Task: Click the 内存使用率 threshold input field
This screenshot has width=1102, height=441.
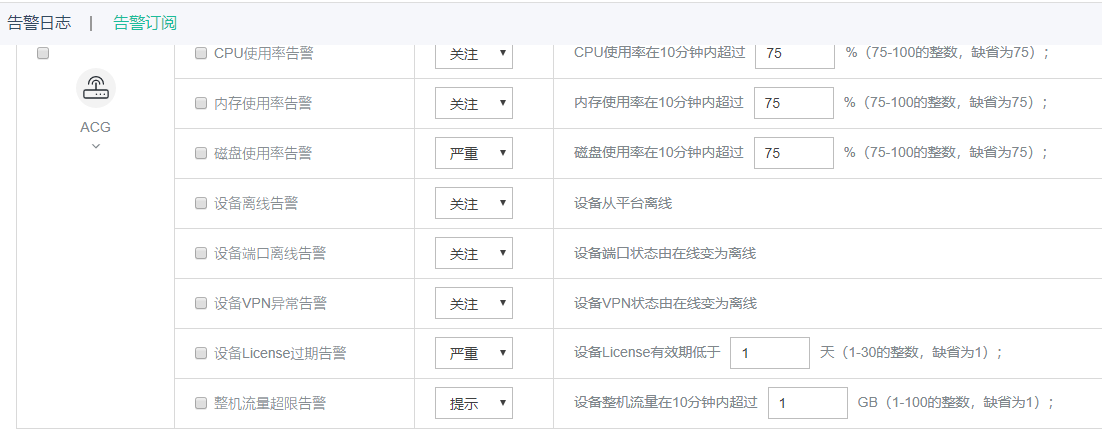Action: [793, 103]
